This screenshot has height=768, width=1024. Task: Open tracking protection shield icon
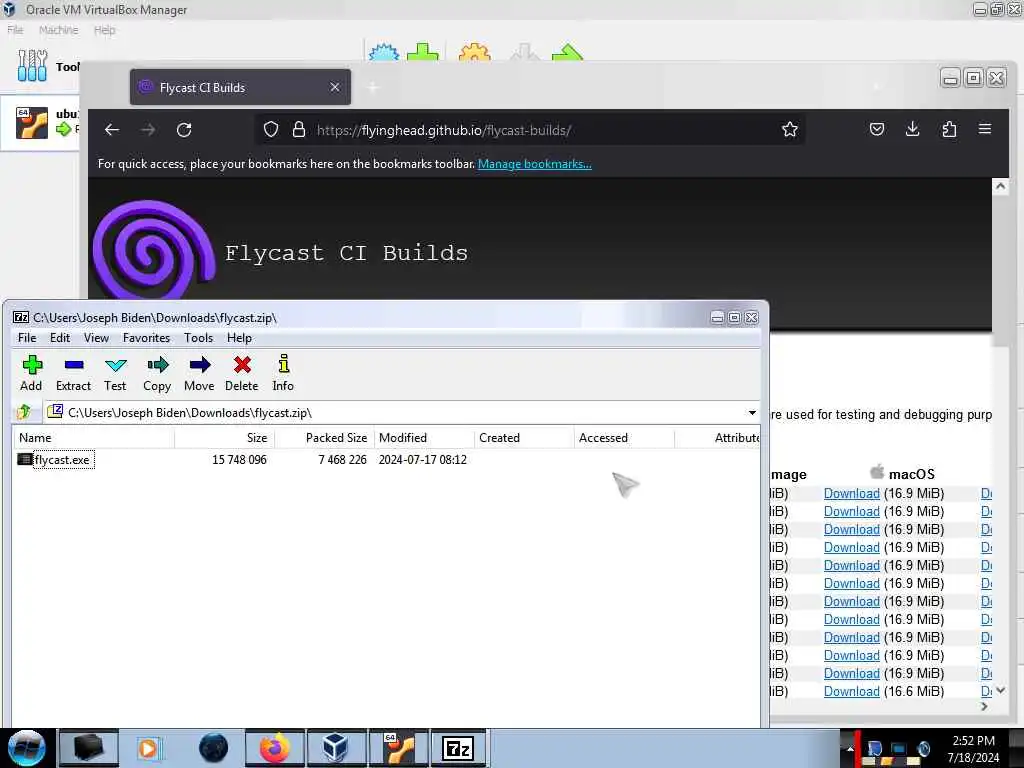click(x=271, y=129)
